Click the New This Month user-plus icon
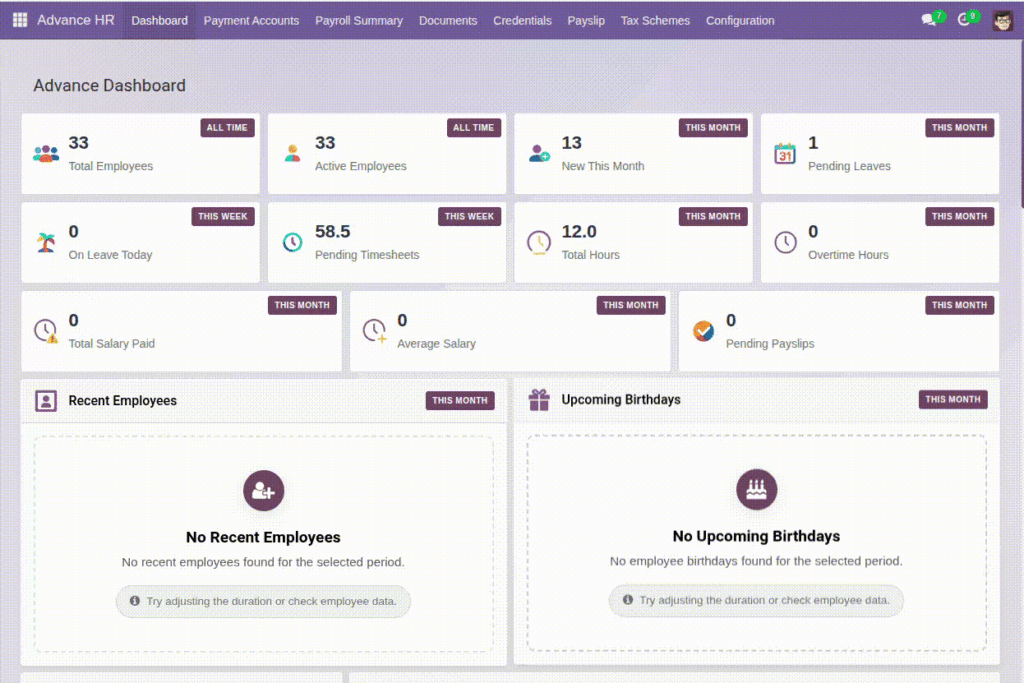Image resolution: width=1024 pixels, height=683 pixels. (539, 153)
